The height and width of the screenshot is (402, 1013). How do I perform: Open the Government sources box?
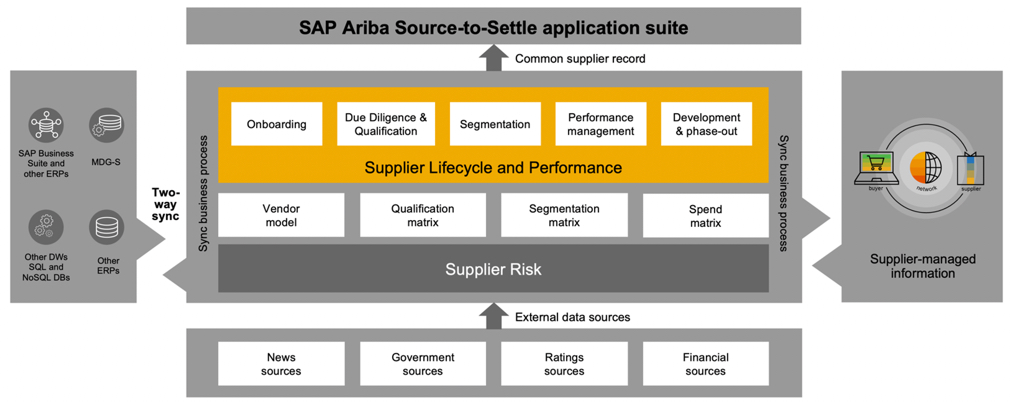(423, 364)
